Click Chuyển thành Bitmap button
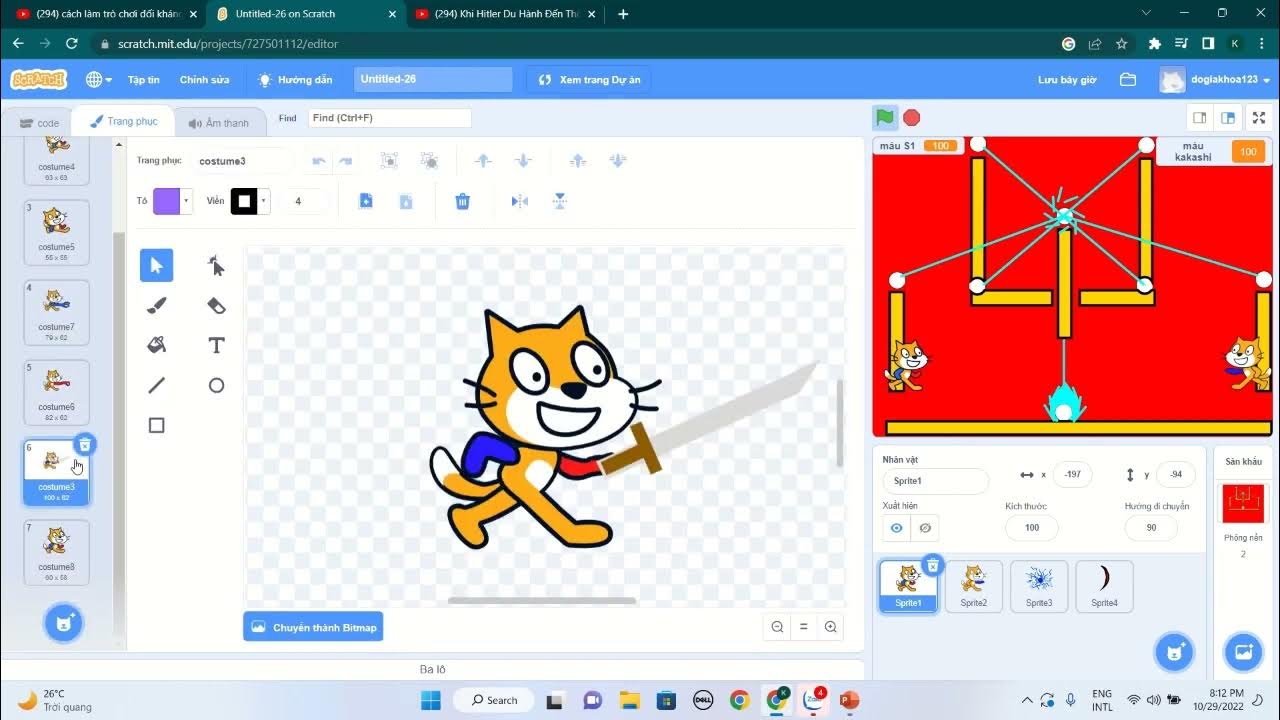The image size is (1280, 720). 313,627
